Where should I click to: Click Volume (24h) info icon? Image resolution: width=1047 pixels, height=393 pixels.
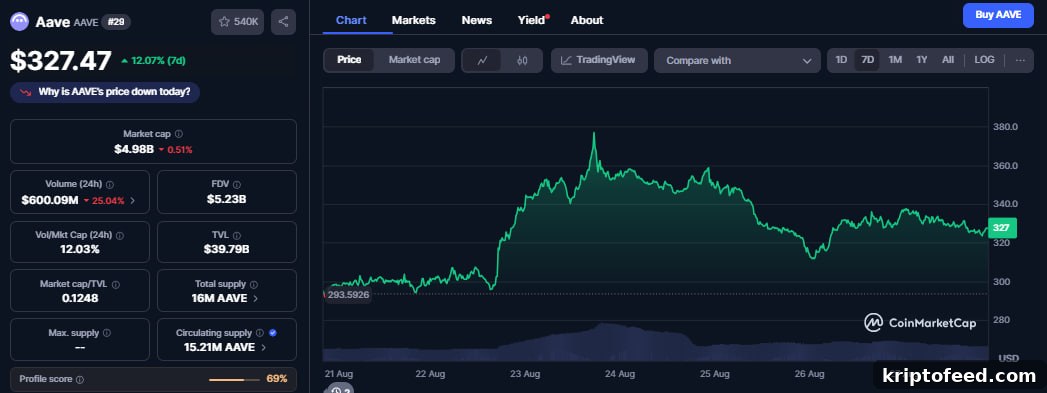[x=110, y=185]
